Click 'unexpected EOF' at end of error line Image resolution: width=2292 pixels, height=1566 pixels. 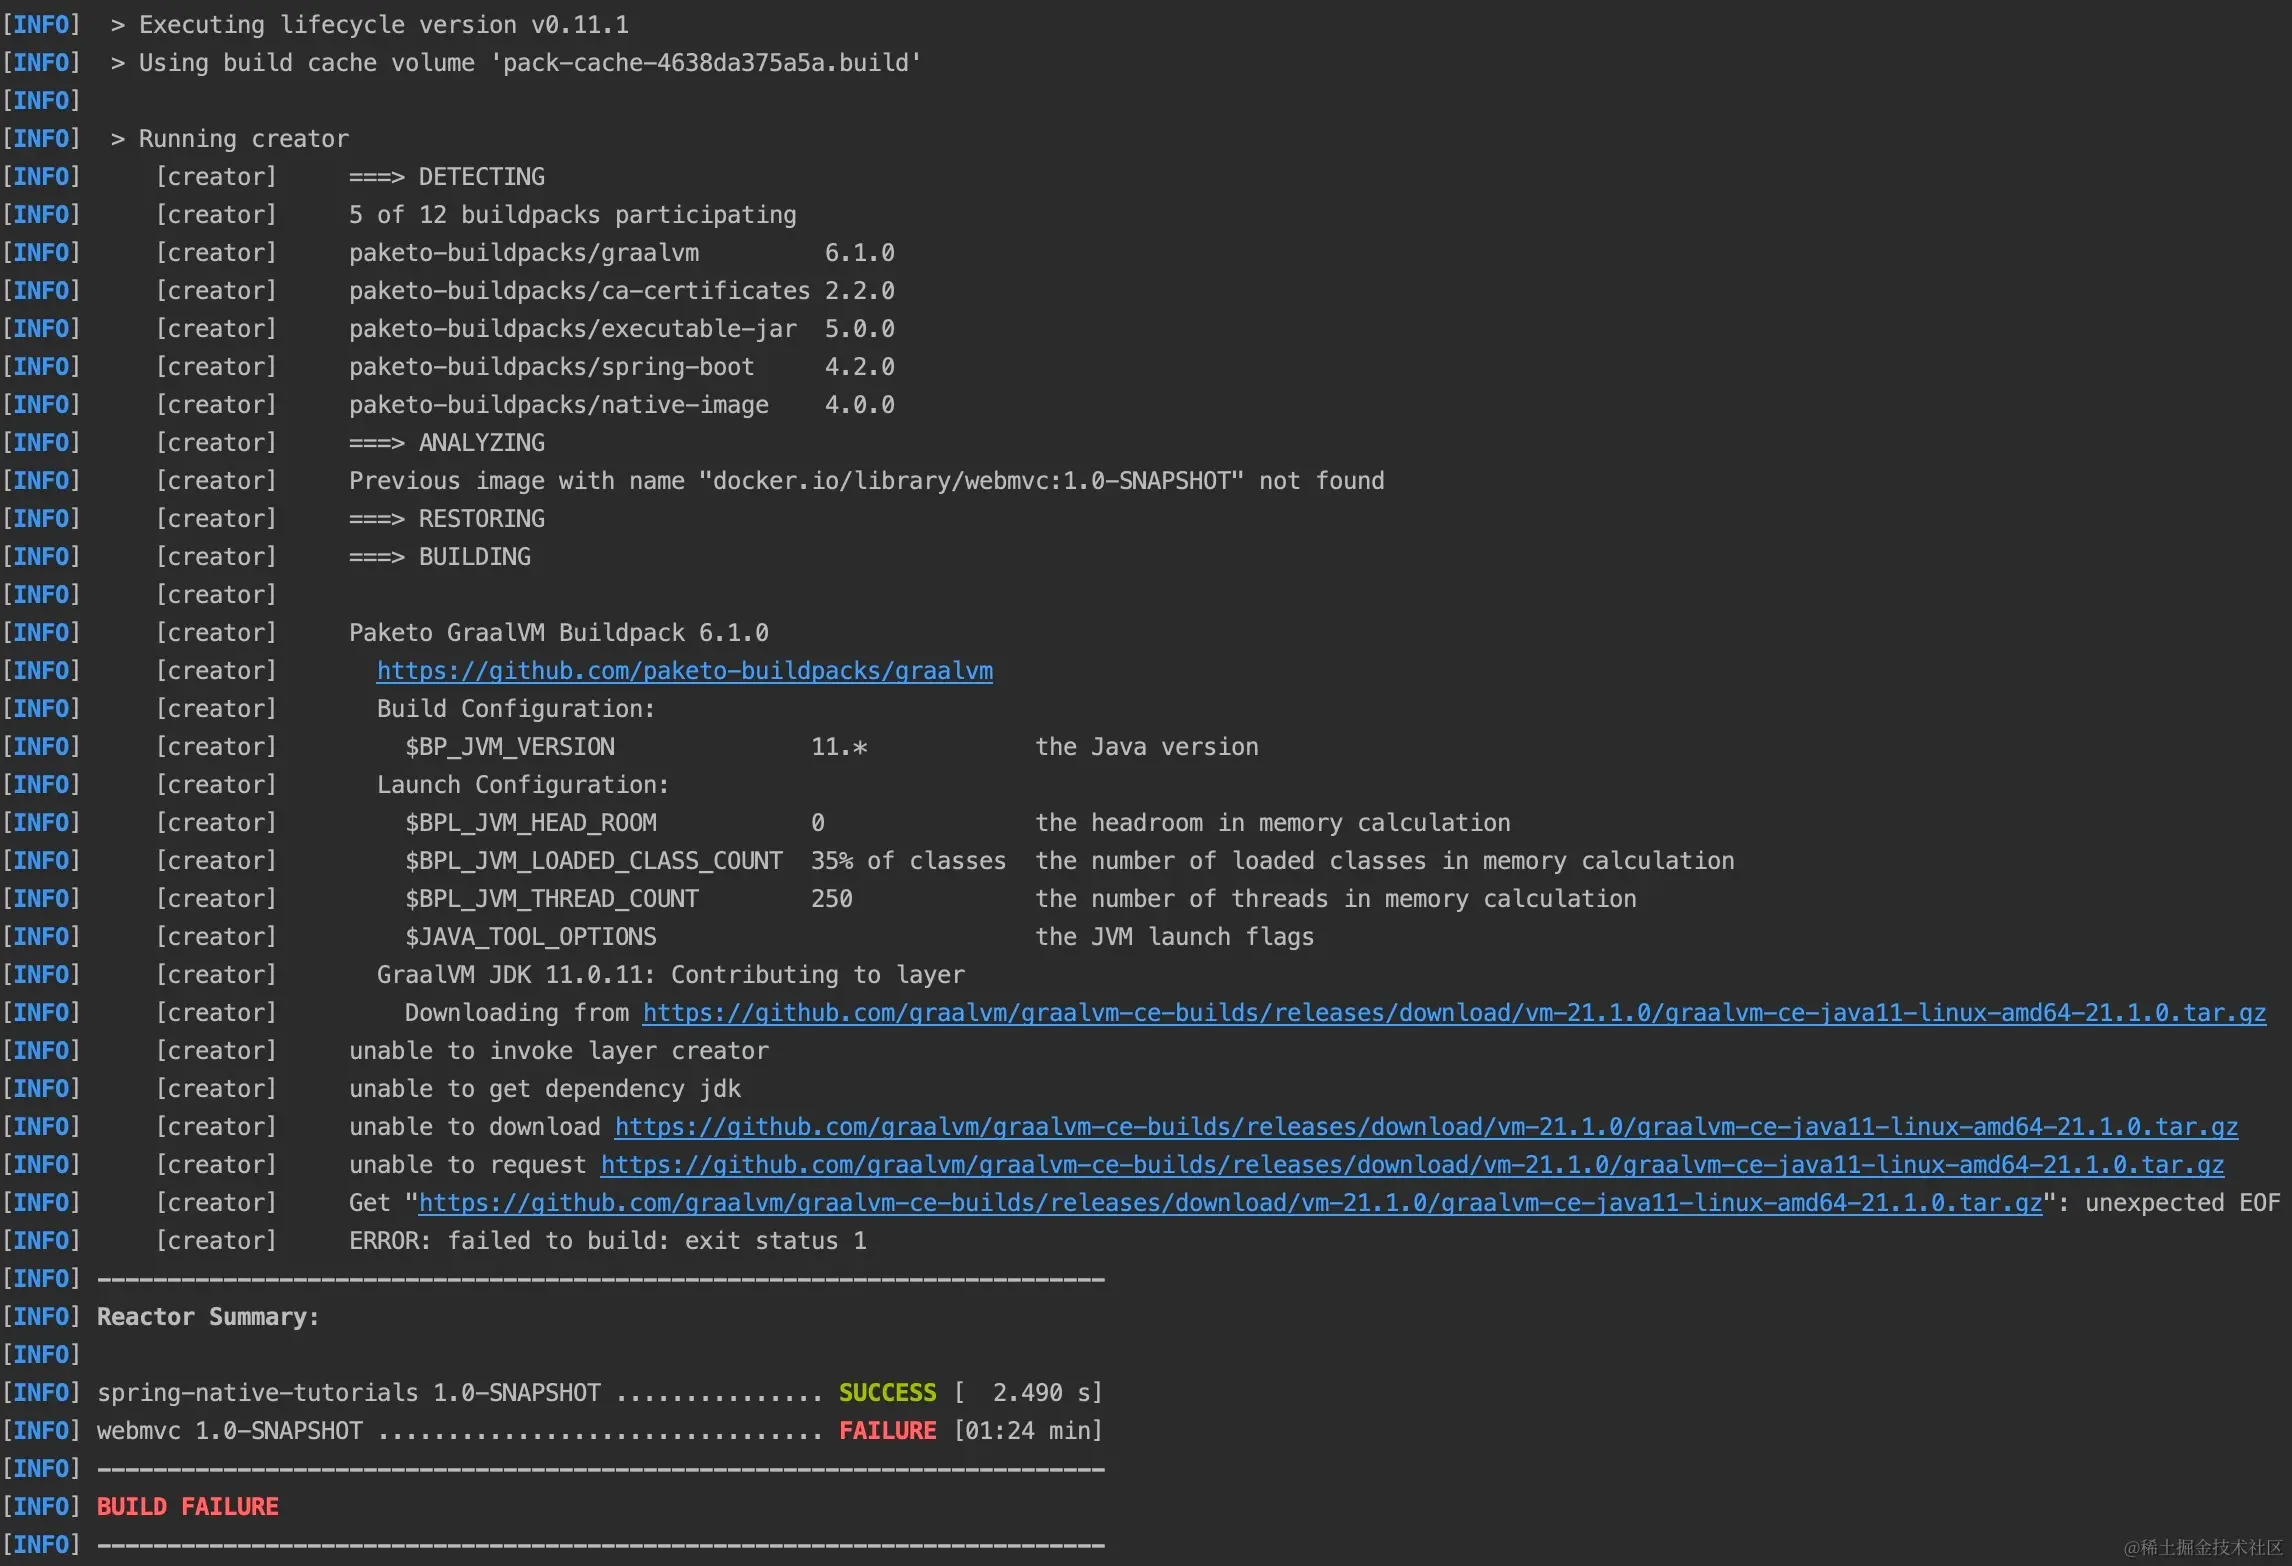(x=2182, y=1203)
